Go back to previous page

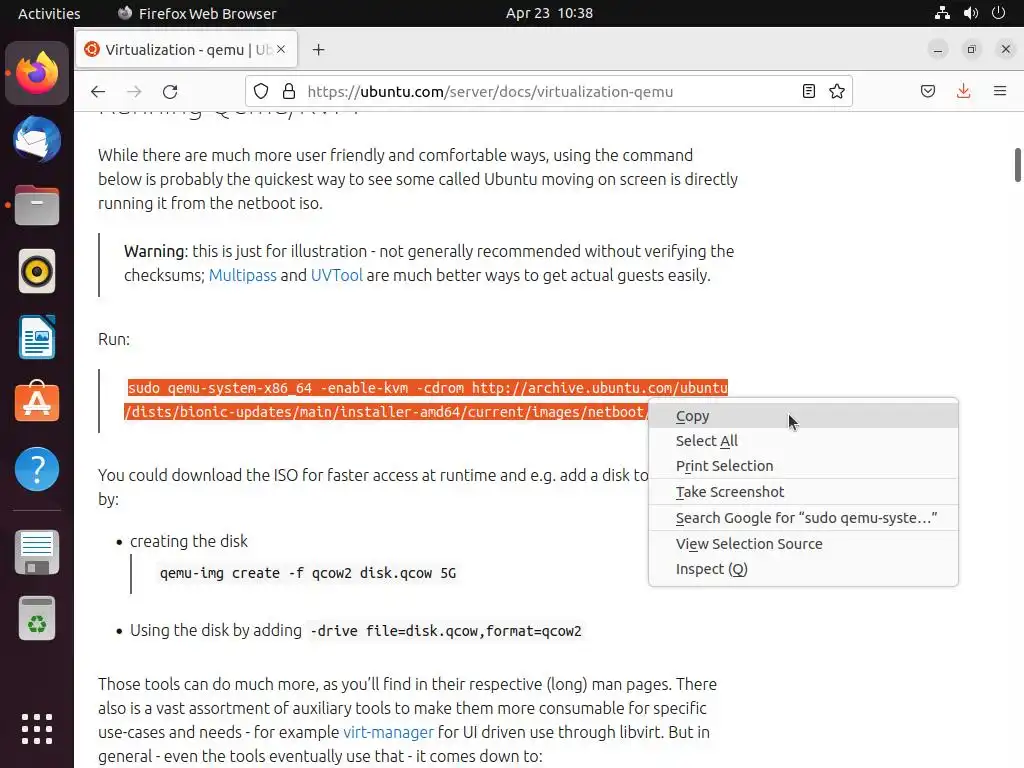tap(98, 91)
